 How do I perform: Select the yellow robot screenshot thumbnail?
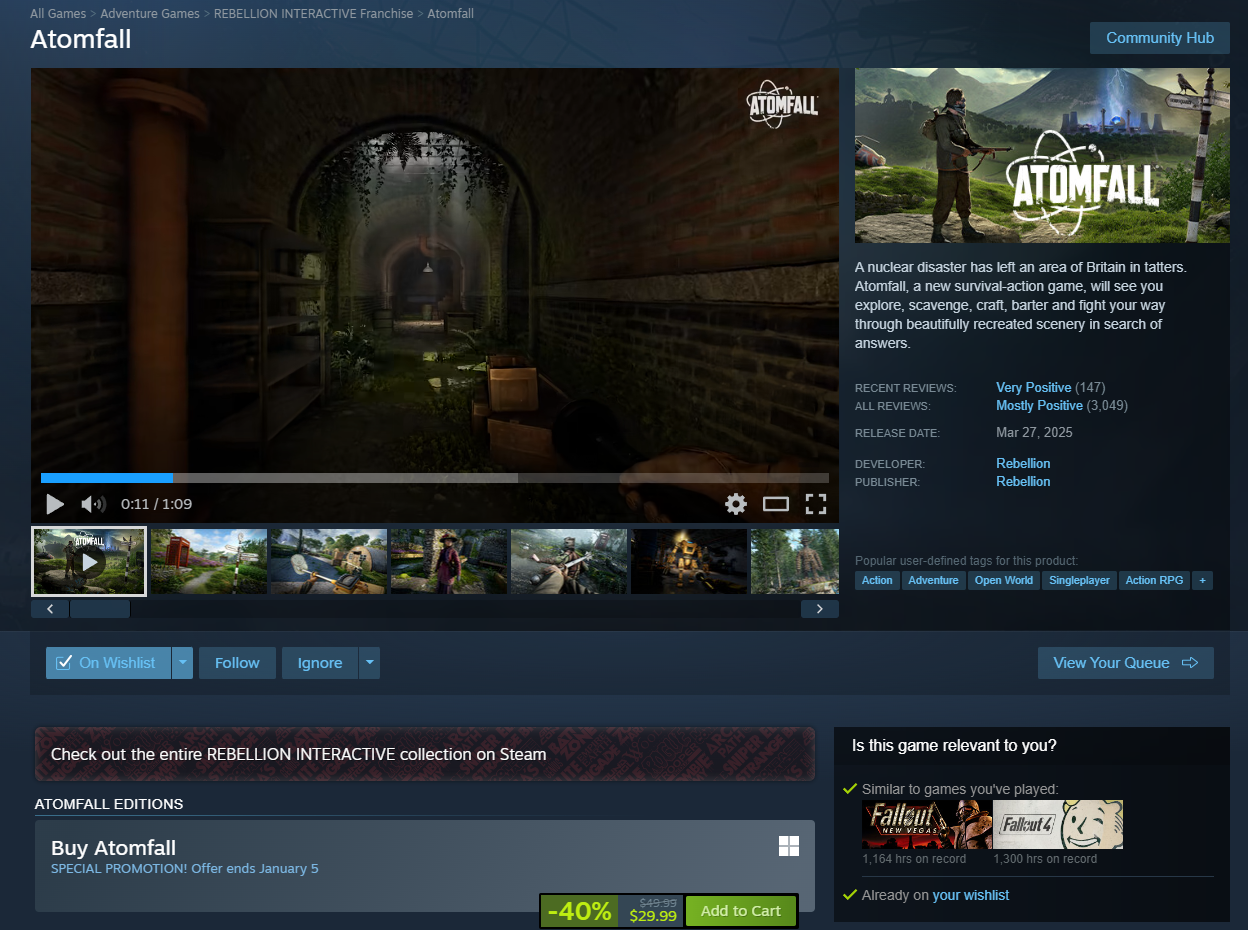pos(688,561)
